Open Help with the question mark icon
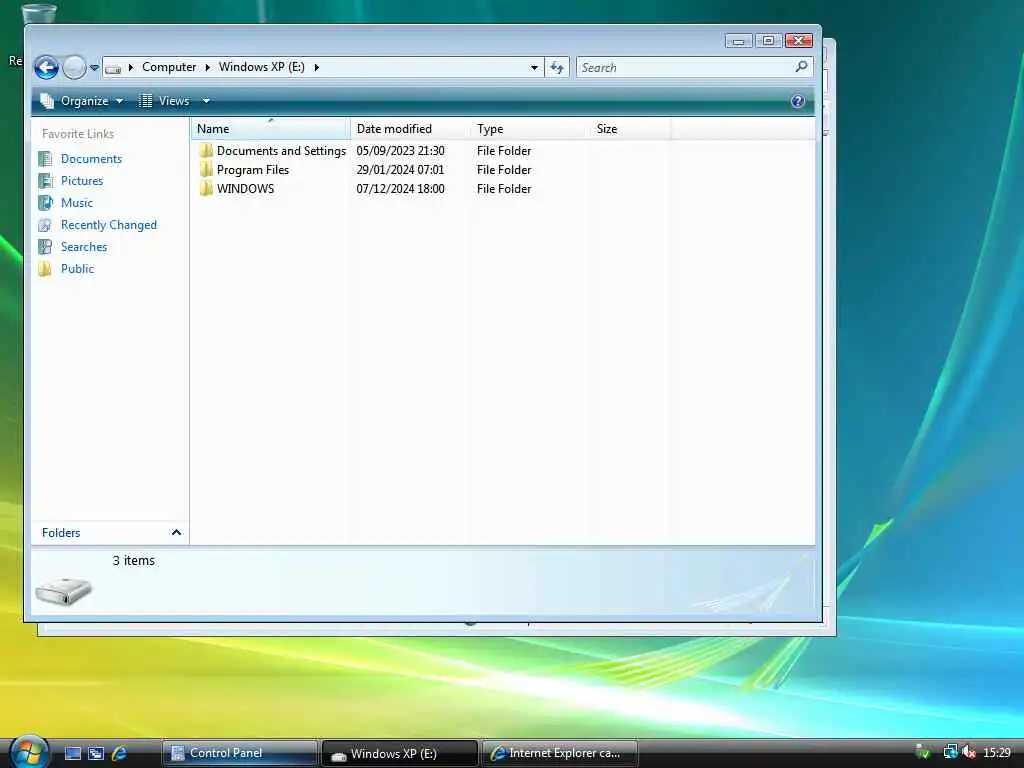Viewport: 1024px width, 768px height. pyautogui.click(x=797, y=101)
